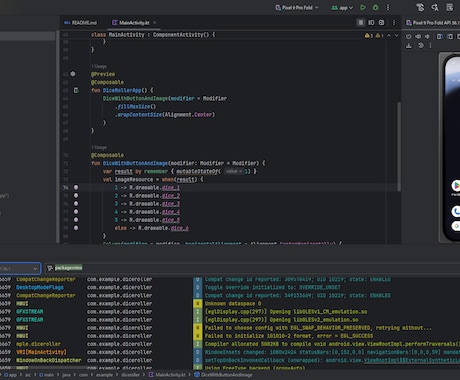Click the emulator volume up icon

pos(418,36)
